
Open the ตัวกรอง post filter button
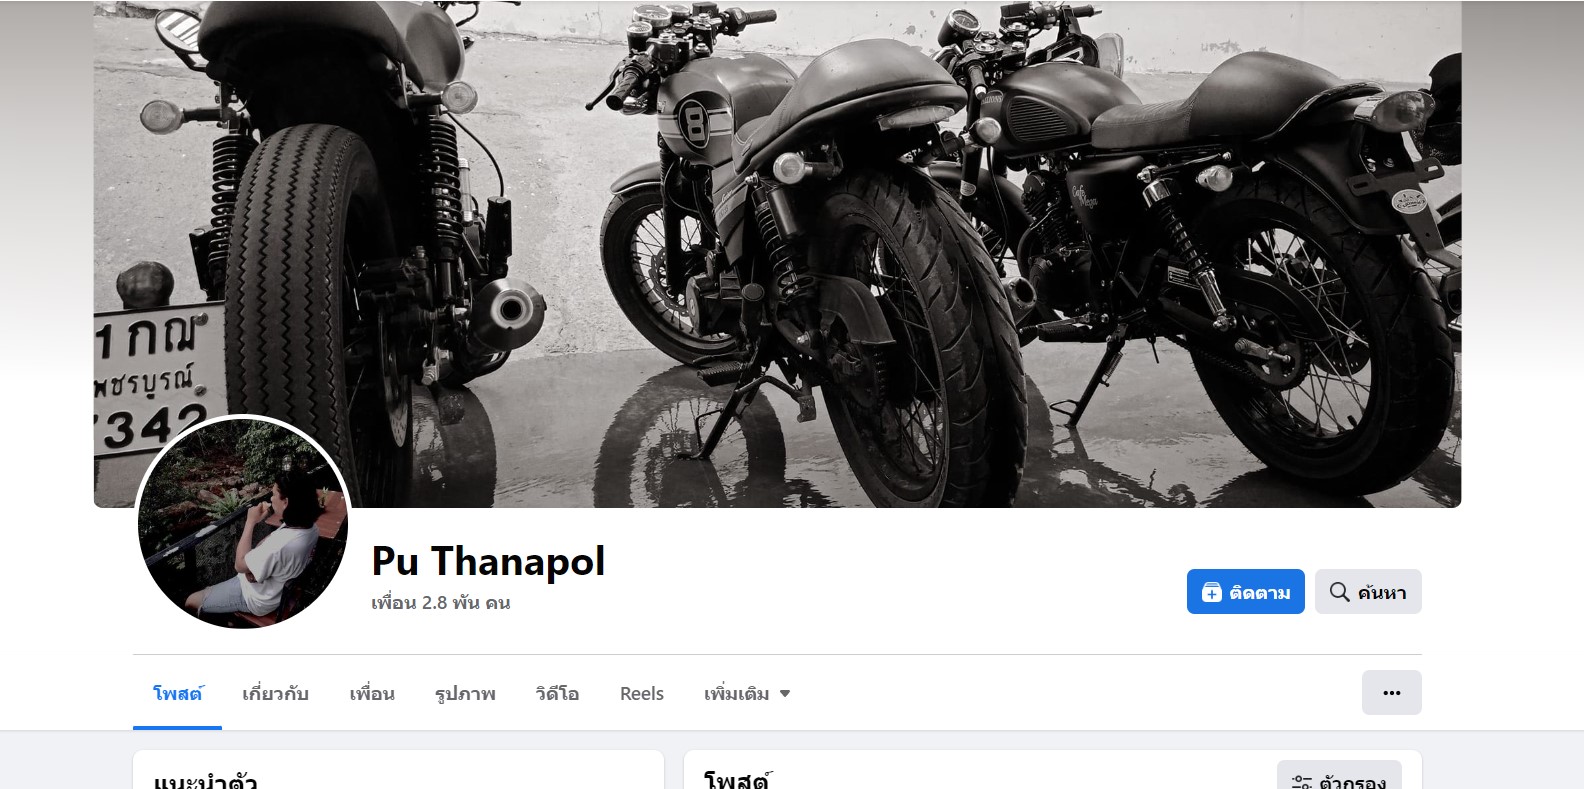coord(1339,775)
